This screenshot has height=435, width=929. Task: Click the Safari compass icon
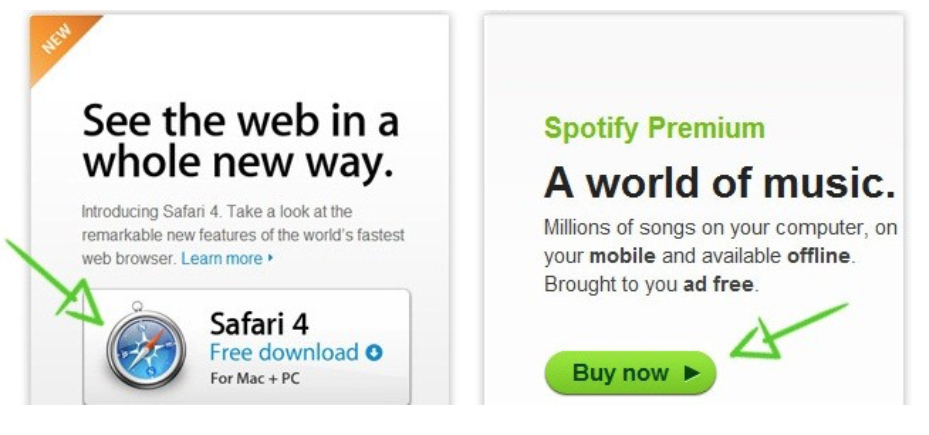point(146,346)
